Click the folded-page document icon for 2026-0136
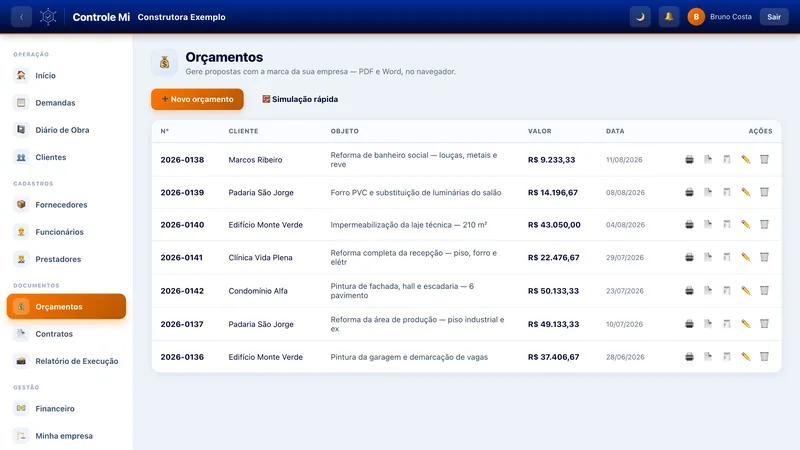 click(x=708, y=357)
